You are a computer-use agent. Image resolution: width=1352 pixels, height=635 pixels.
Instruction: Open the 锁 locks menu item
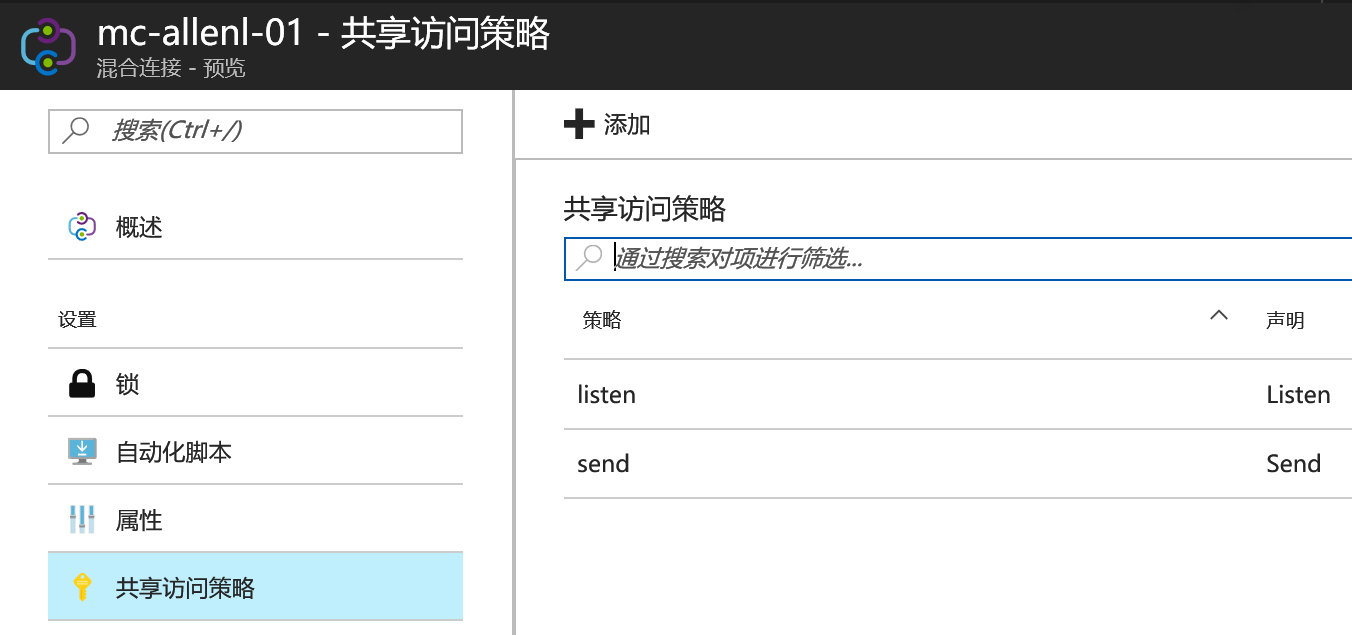tap(128, 384)
